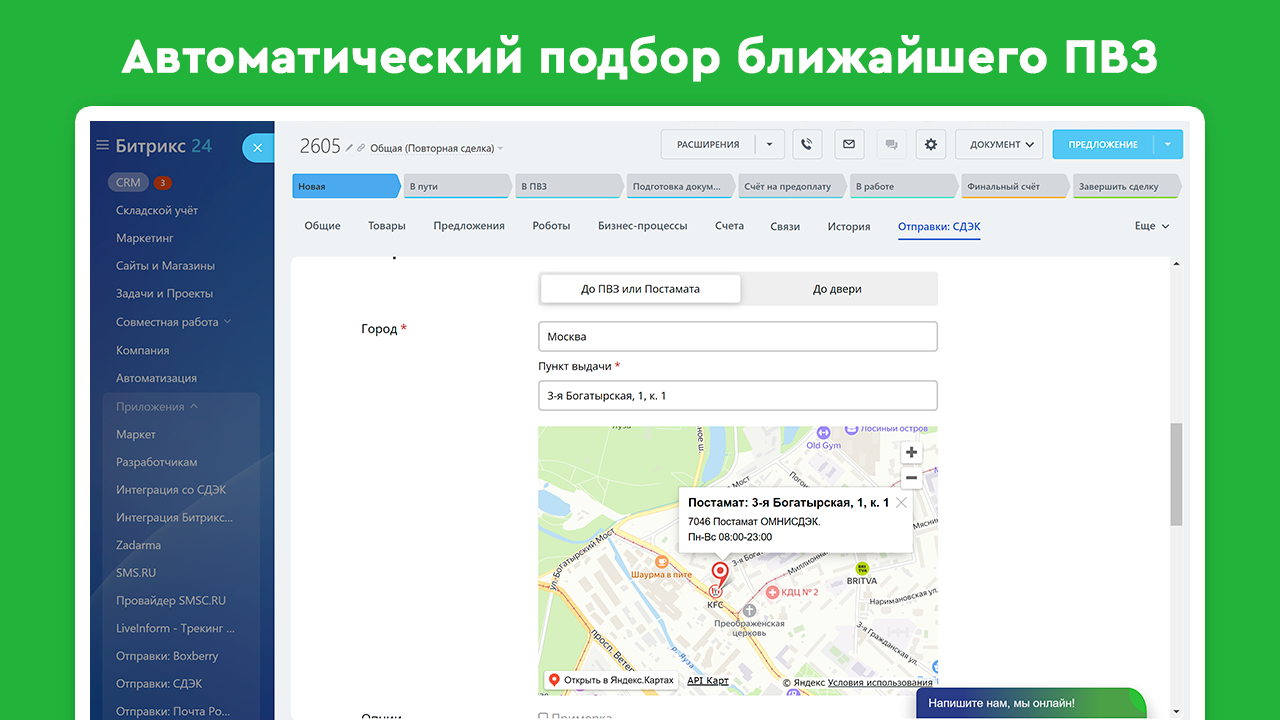This screenshot has width=1280, height=720.
Task: Open the deal settings gear icon
Action: tap(931, 144)
